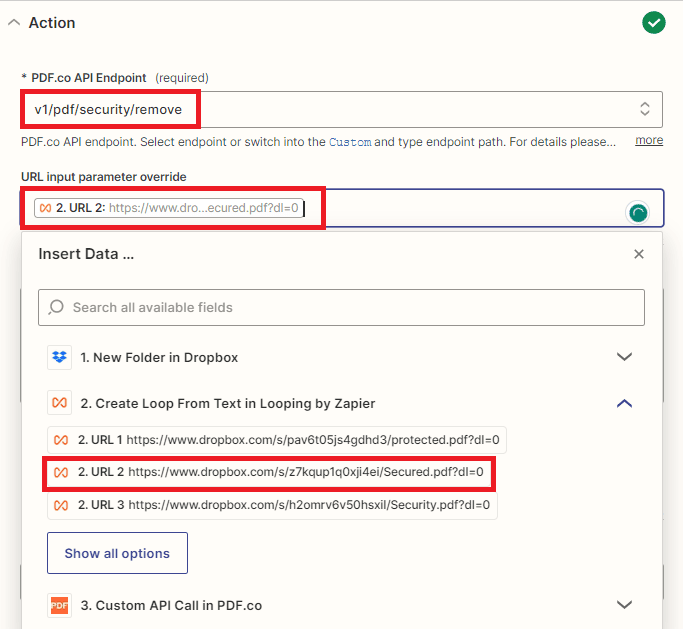Click the loop icon beside '2. URL 3'
Viewport: 683px width, 629px height.
61,505
